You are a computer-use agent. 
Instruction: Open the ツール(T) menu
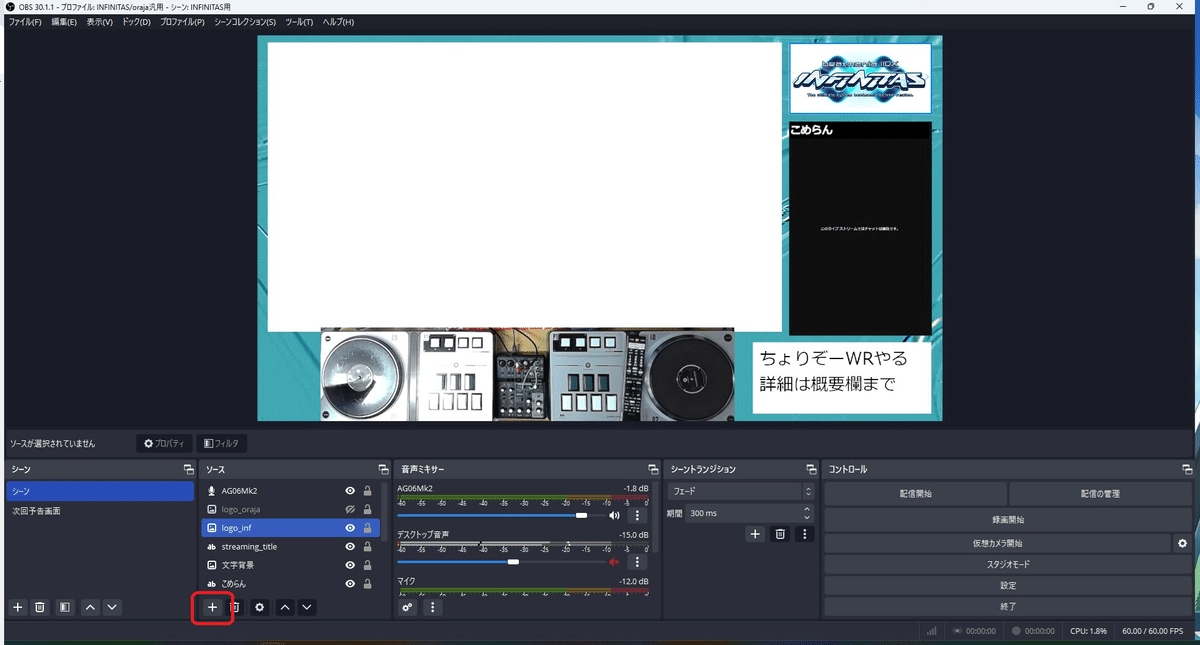coord(299,22)
